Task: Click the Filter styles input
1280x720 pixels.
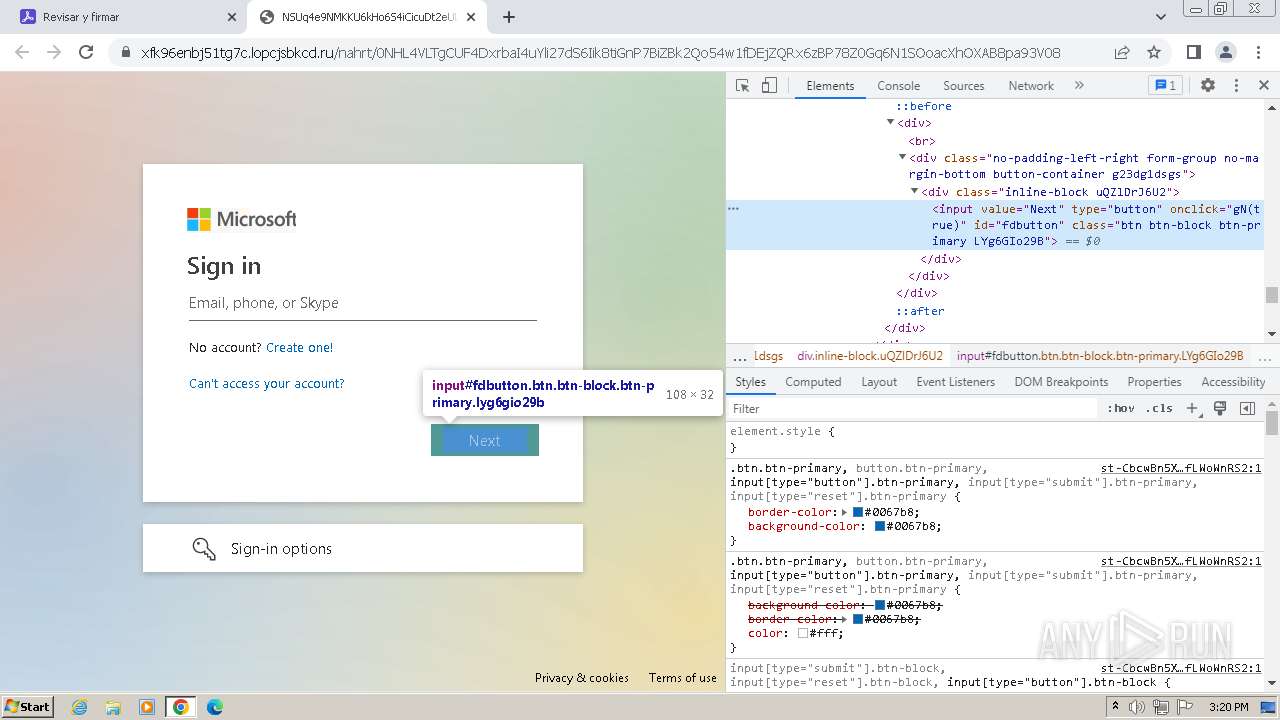Action: click(x=913, y=408)
